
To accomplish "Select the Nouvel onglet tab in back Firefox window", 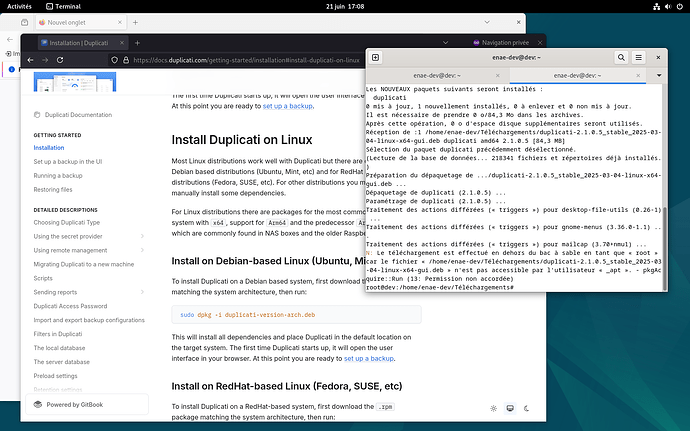I will (x=81, y=22).
